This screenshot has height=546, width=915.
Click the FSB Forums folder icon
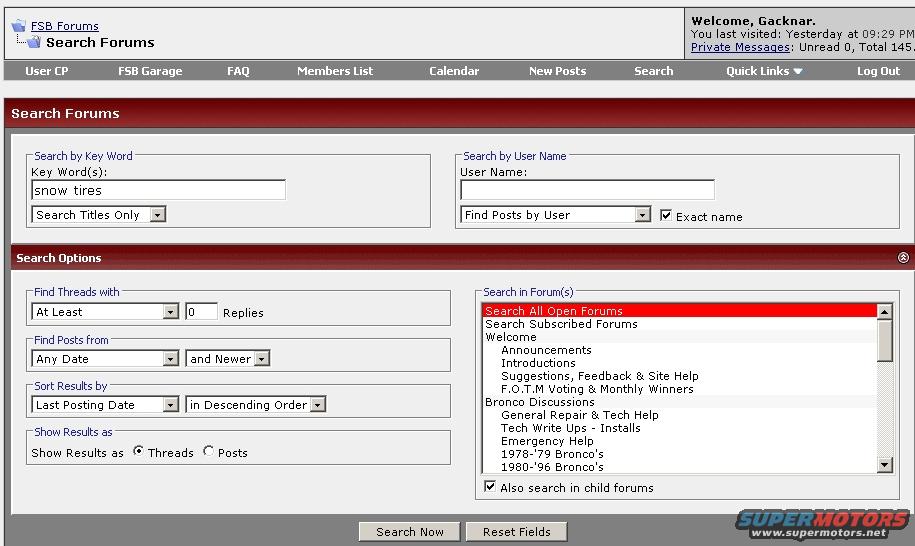pos(18,26)
